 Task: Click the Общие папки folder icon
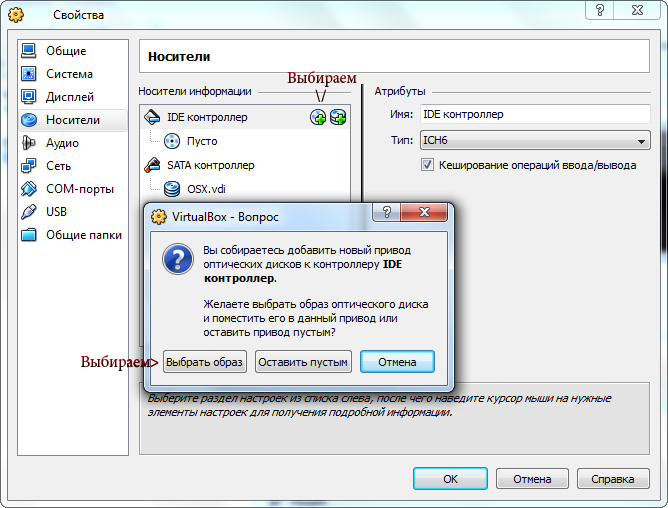[x=29, y=235]
